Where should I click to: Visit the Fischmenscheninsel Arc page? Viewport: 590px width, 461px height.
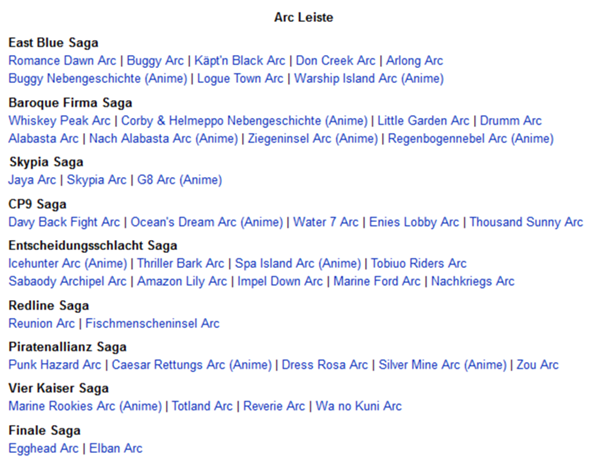click(x=152, y=324)
